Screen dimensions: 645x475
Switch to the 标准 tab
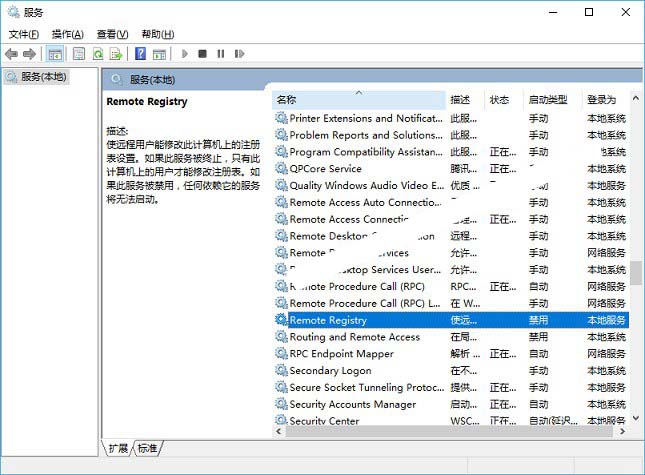point(148,448)
